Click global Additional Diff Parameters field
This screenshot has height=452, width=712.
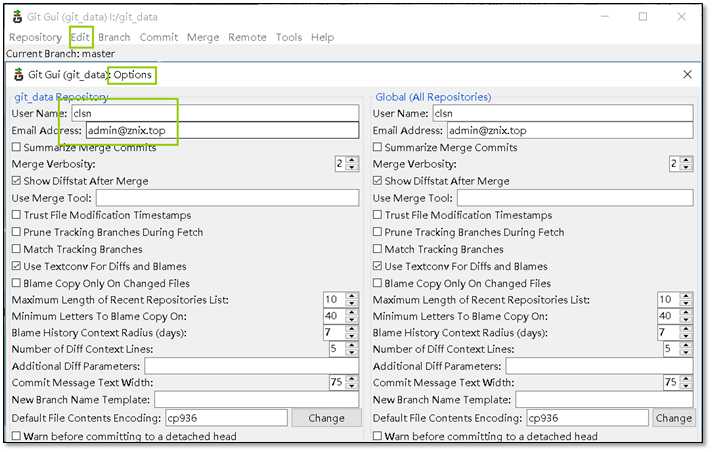[x=599, y=366]
